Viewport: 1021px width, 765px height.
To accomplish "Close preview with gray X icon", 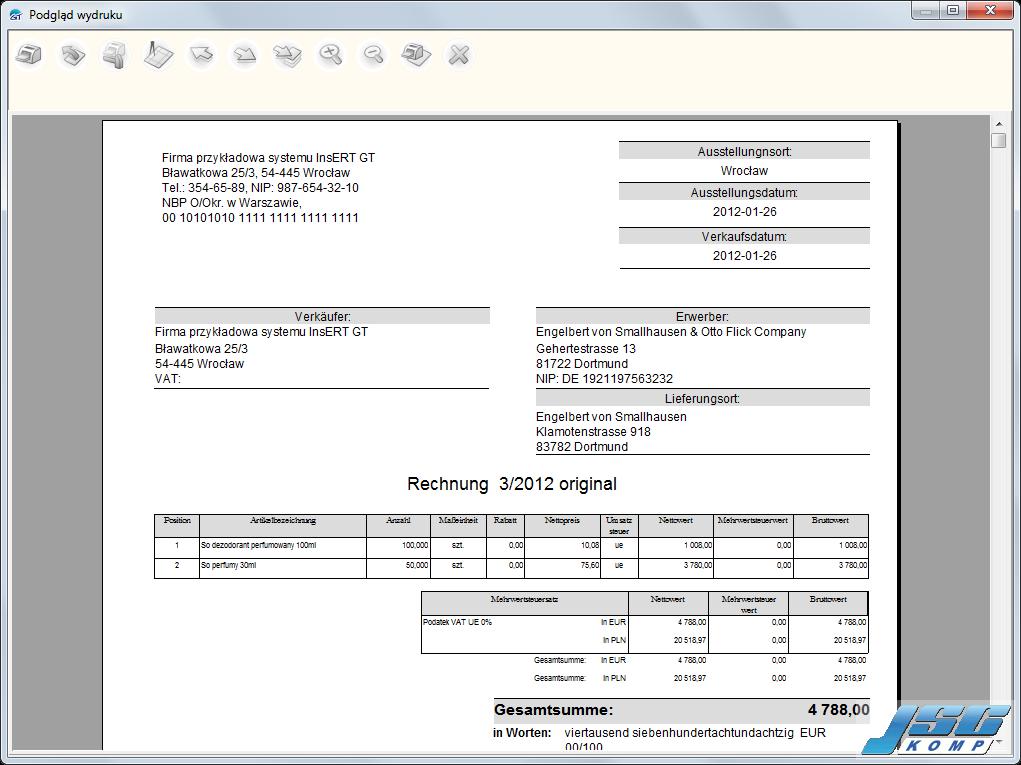I will pos(459,55).
